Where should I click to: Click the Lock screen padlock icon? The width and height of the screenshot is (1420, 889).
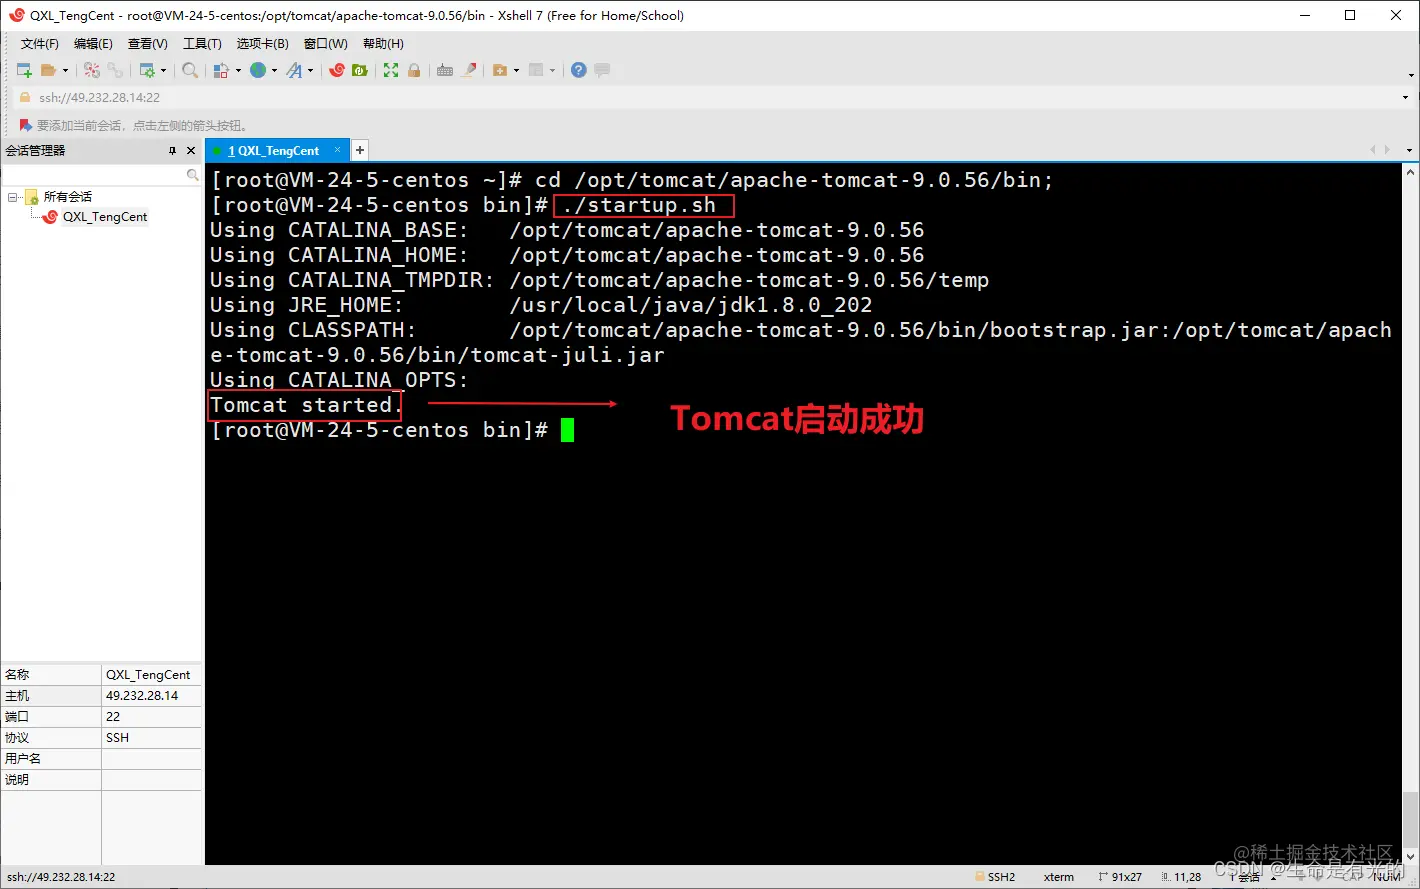coord(414,70)
